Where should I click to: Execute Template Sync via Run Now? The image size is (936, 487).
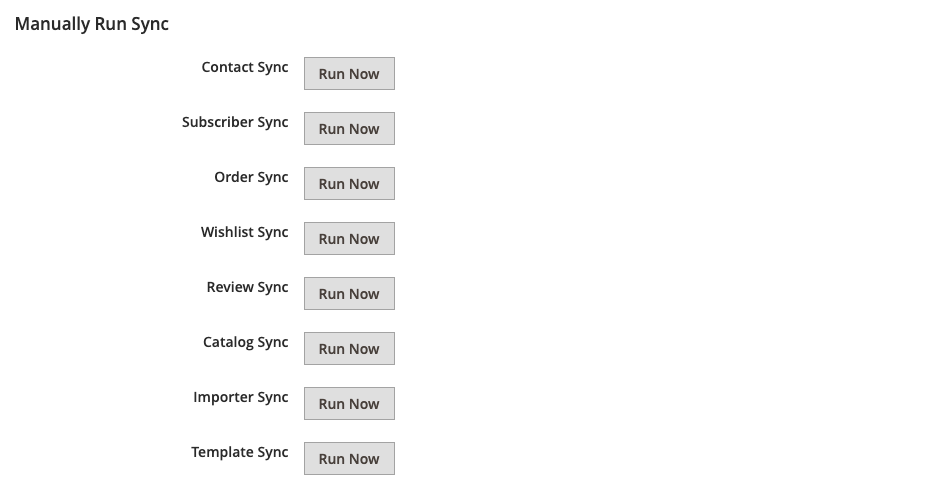pos(349,458)
